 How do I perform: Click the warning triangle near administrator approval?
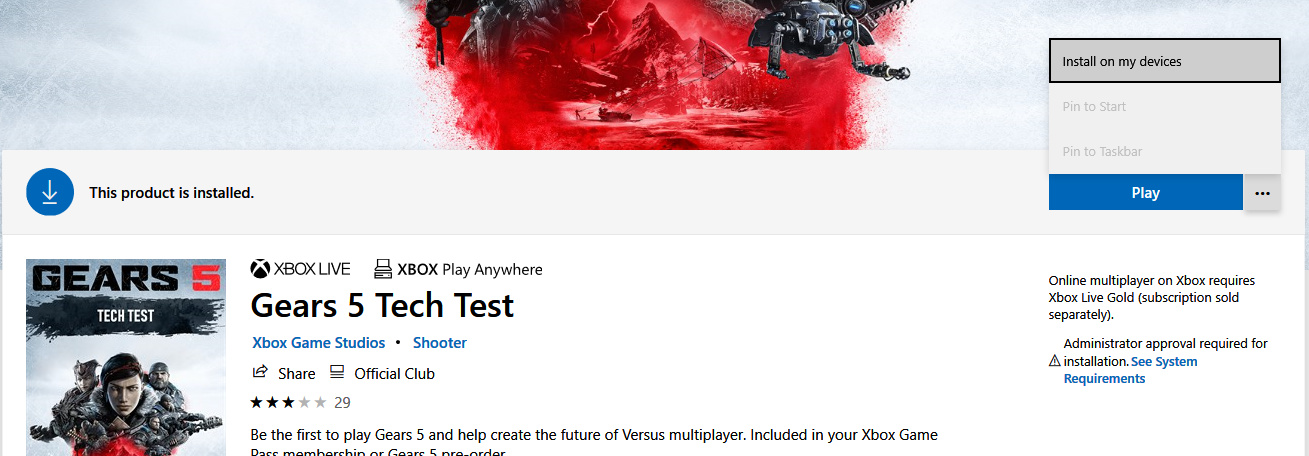[1054, 361]
